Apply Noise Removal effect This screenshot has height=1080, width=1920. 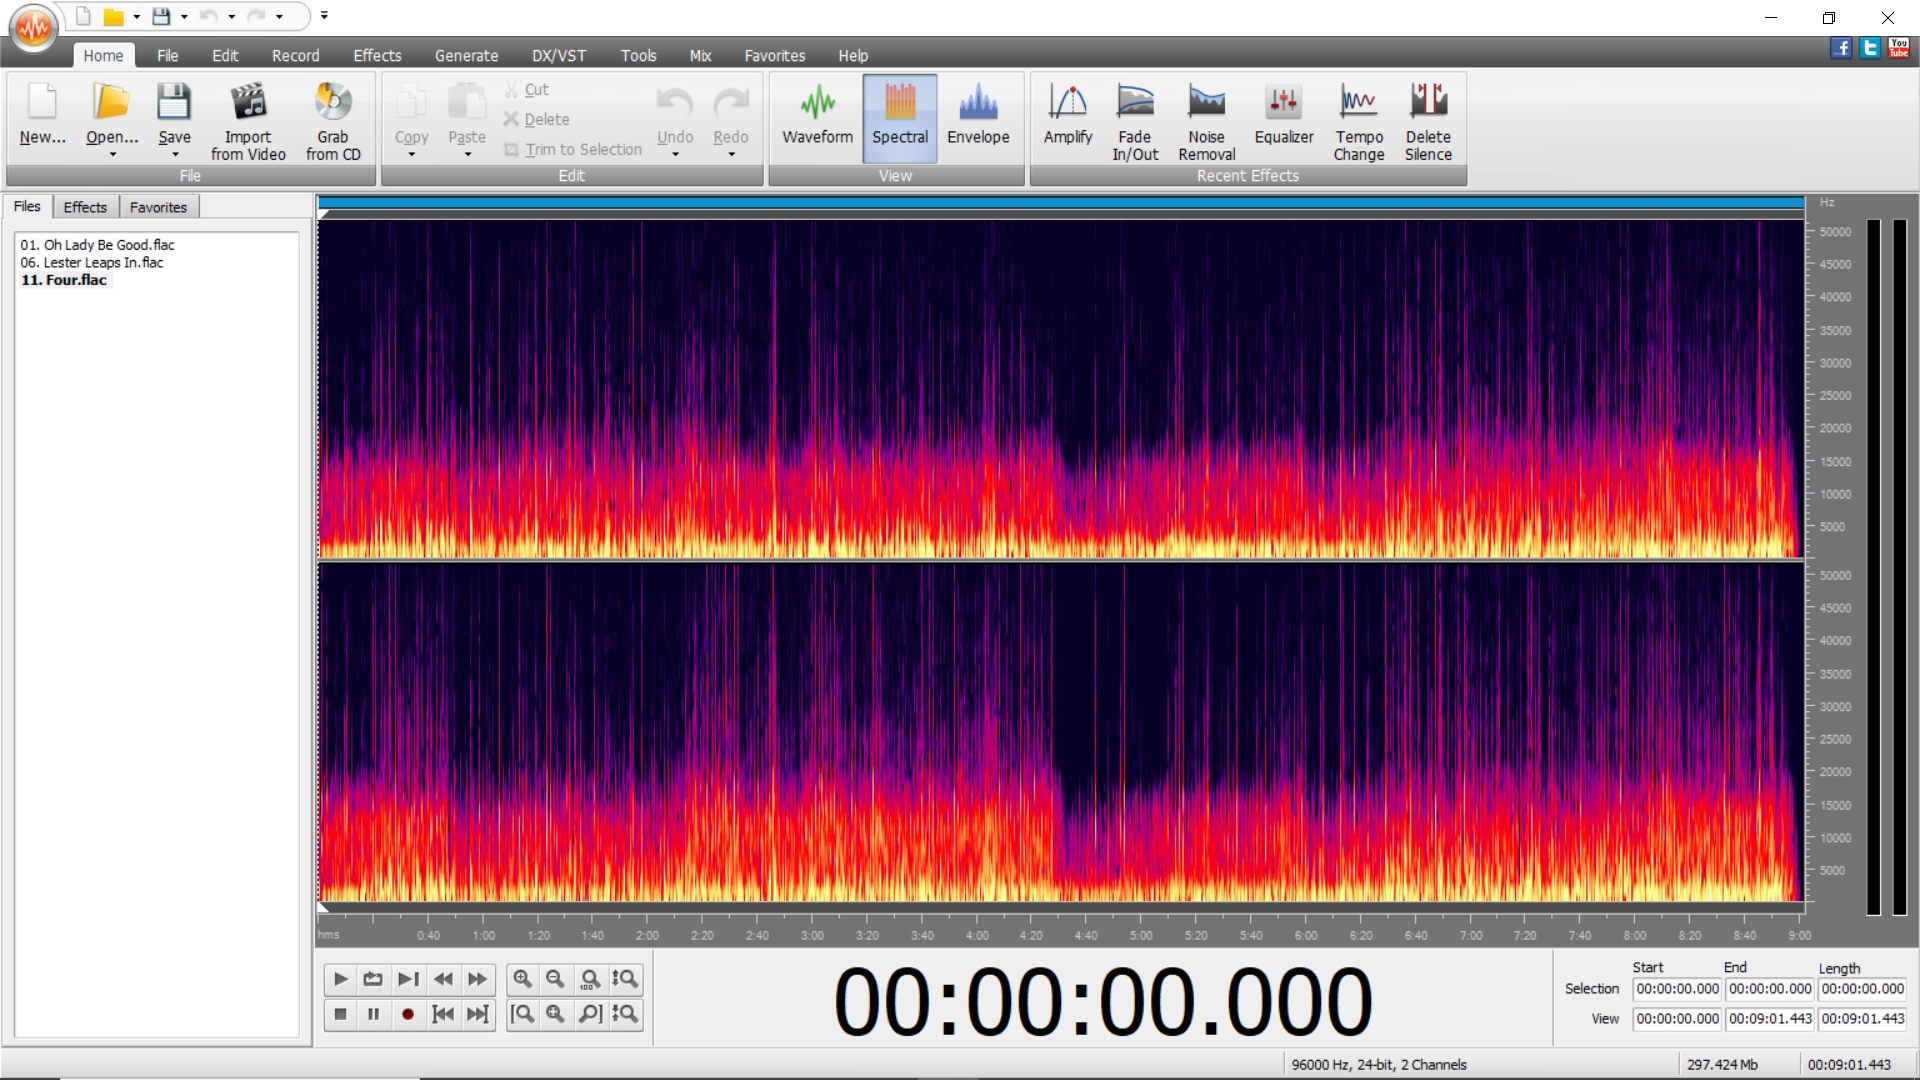1206,121
